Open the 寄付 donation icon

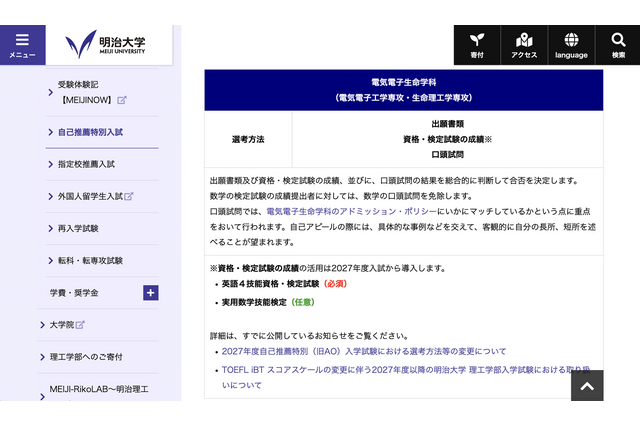coord(477,45)
